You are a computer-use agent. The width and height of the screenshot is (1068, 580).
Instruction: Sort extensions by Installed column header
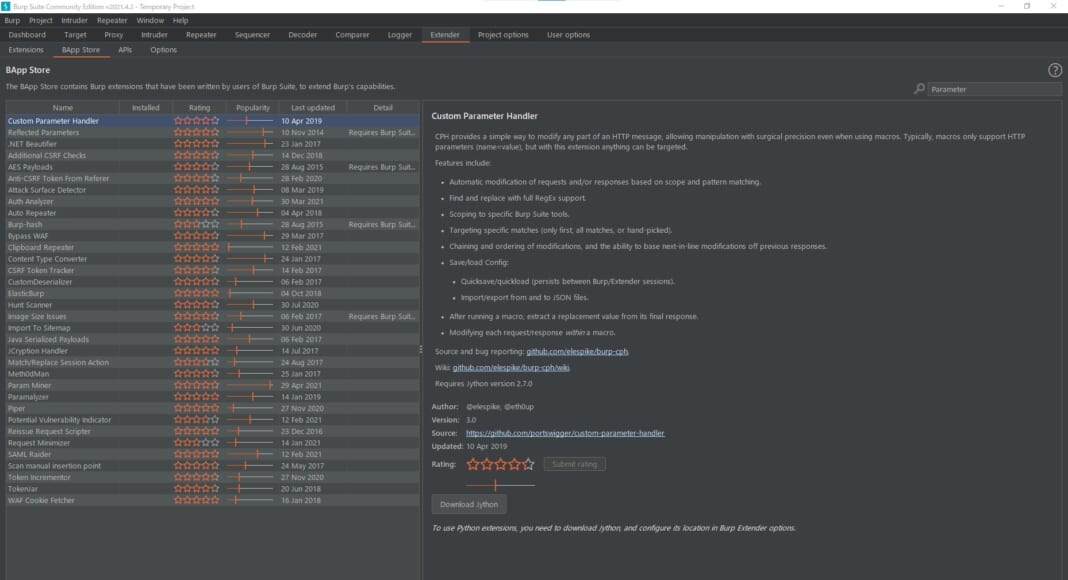pyautogui.click(x=146, y=107)
